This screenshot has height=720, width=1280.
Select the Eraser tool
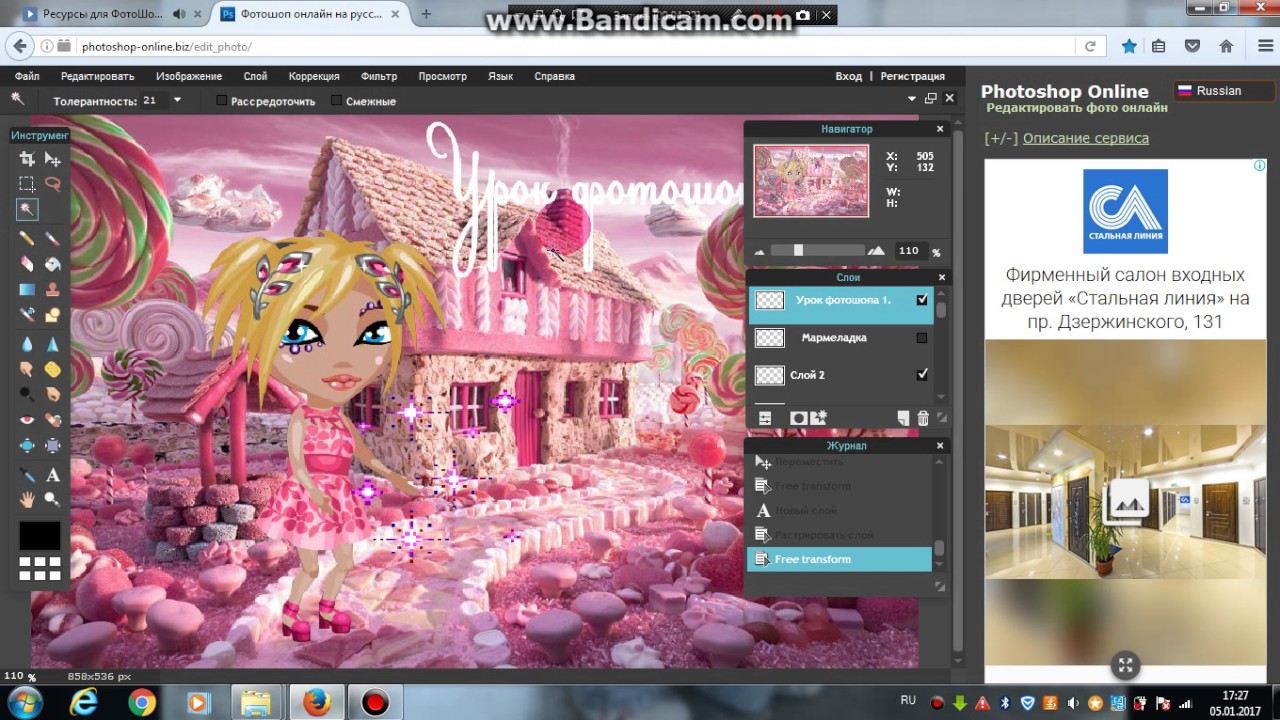[27, 264]
